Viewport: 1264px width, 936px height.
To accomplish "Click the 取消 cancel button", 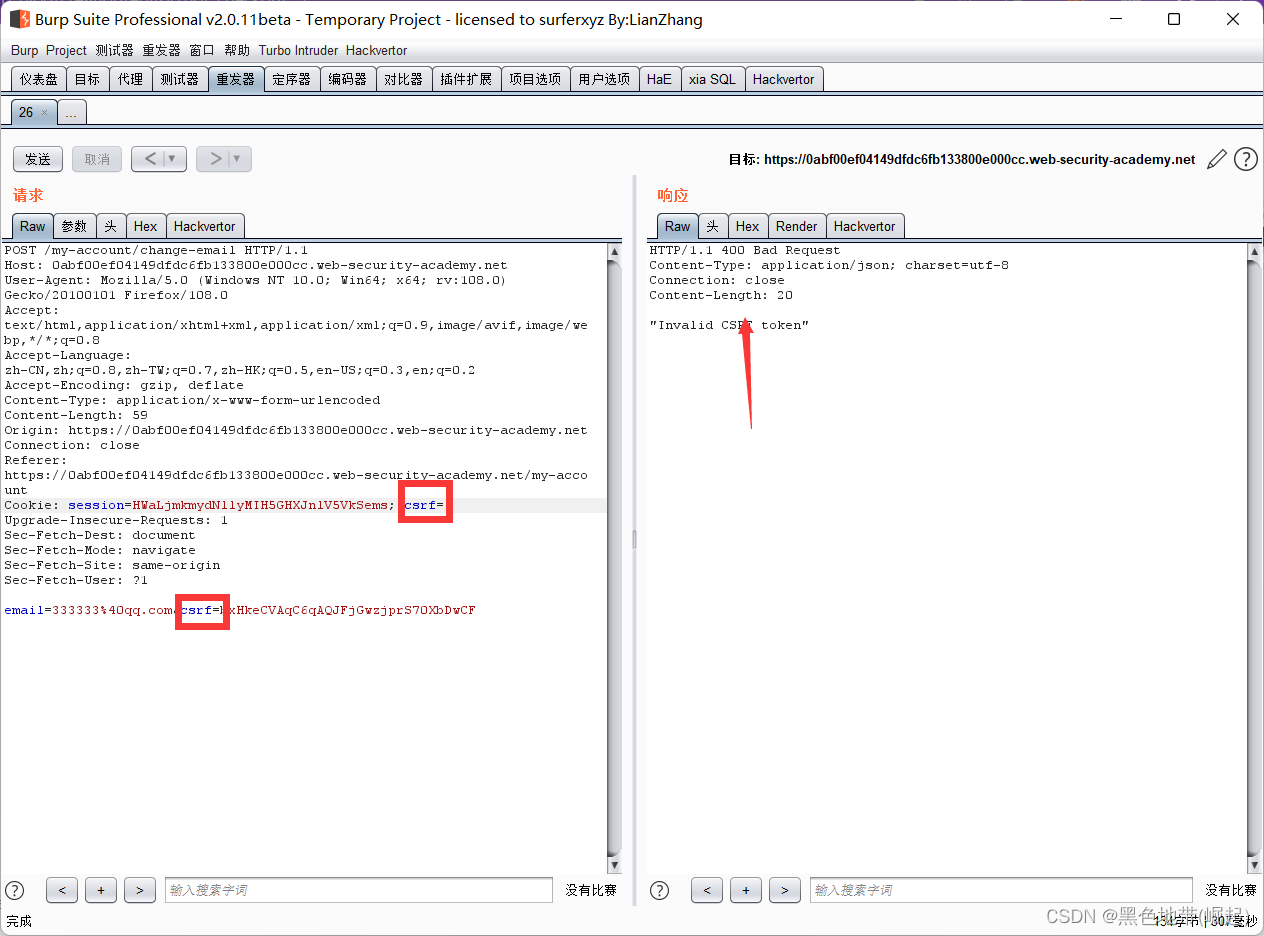I will [97, 159].
